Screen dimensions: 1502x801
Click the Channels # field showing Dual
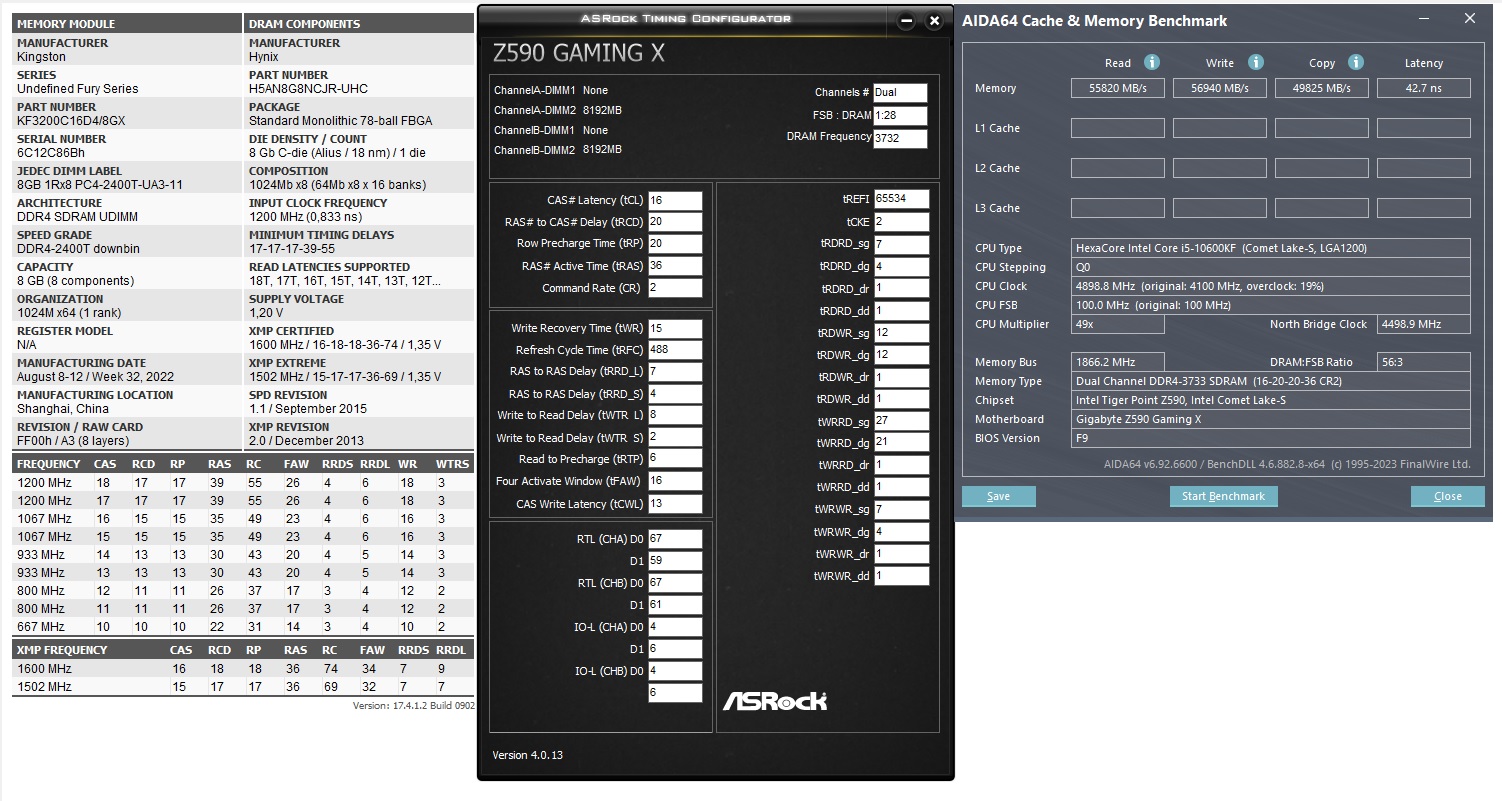pos(900,93)
